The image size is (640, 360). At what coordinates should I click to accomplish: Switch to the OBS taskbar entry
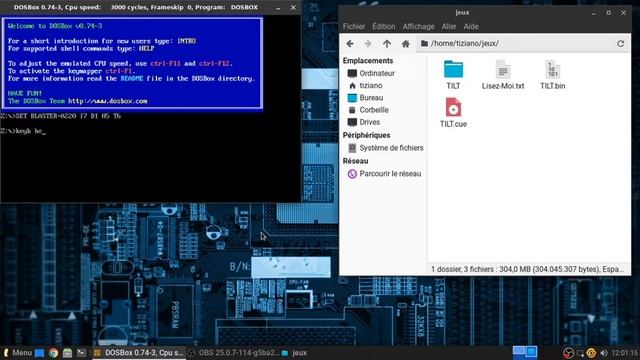(233, 353)
